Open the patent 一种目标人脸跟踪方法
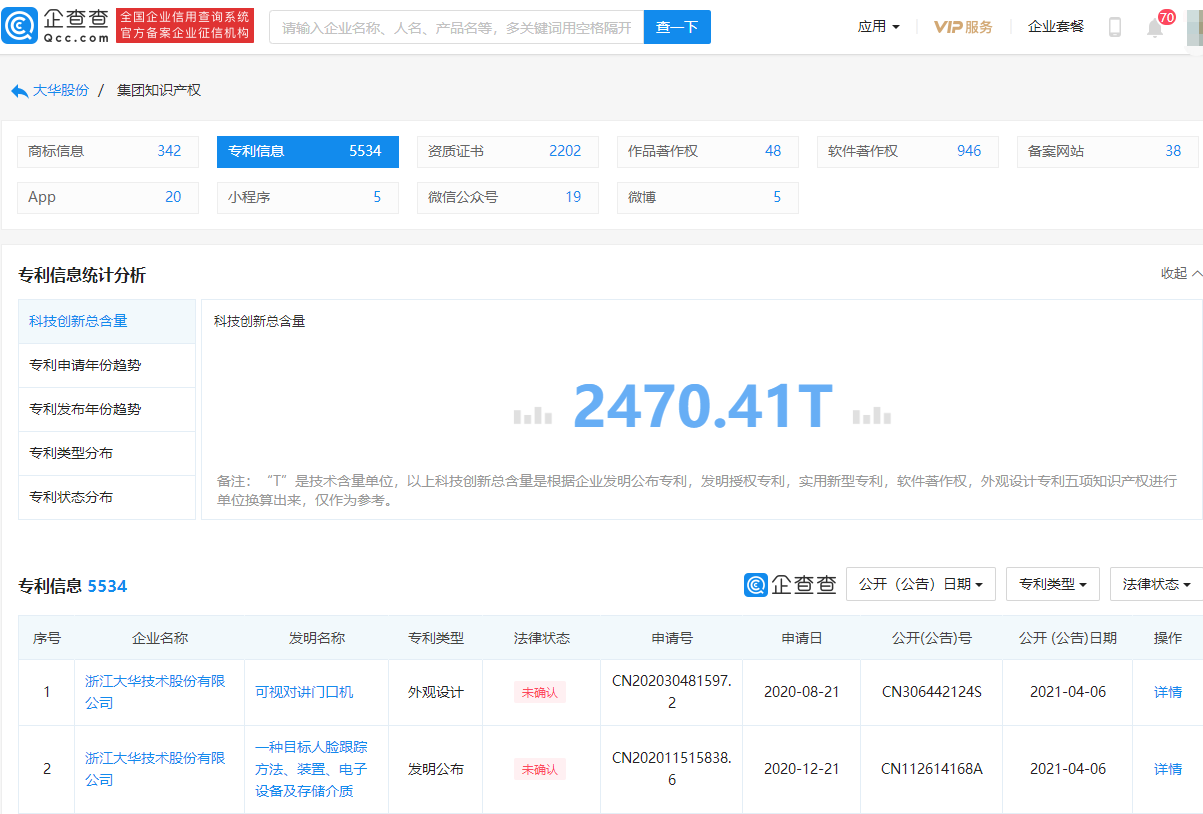The height and width of the screenshot is (814, 1203). click(311, 769)
